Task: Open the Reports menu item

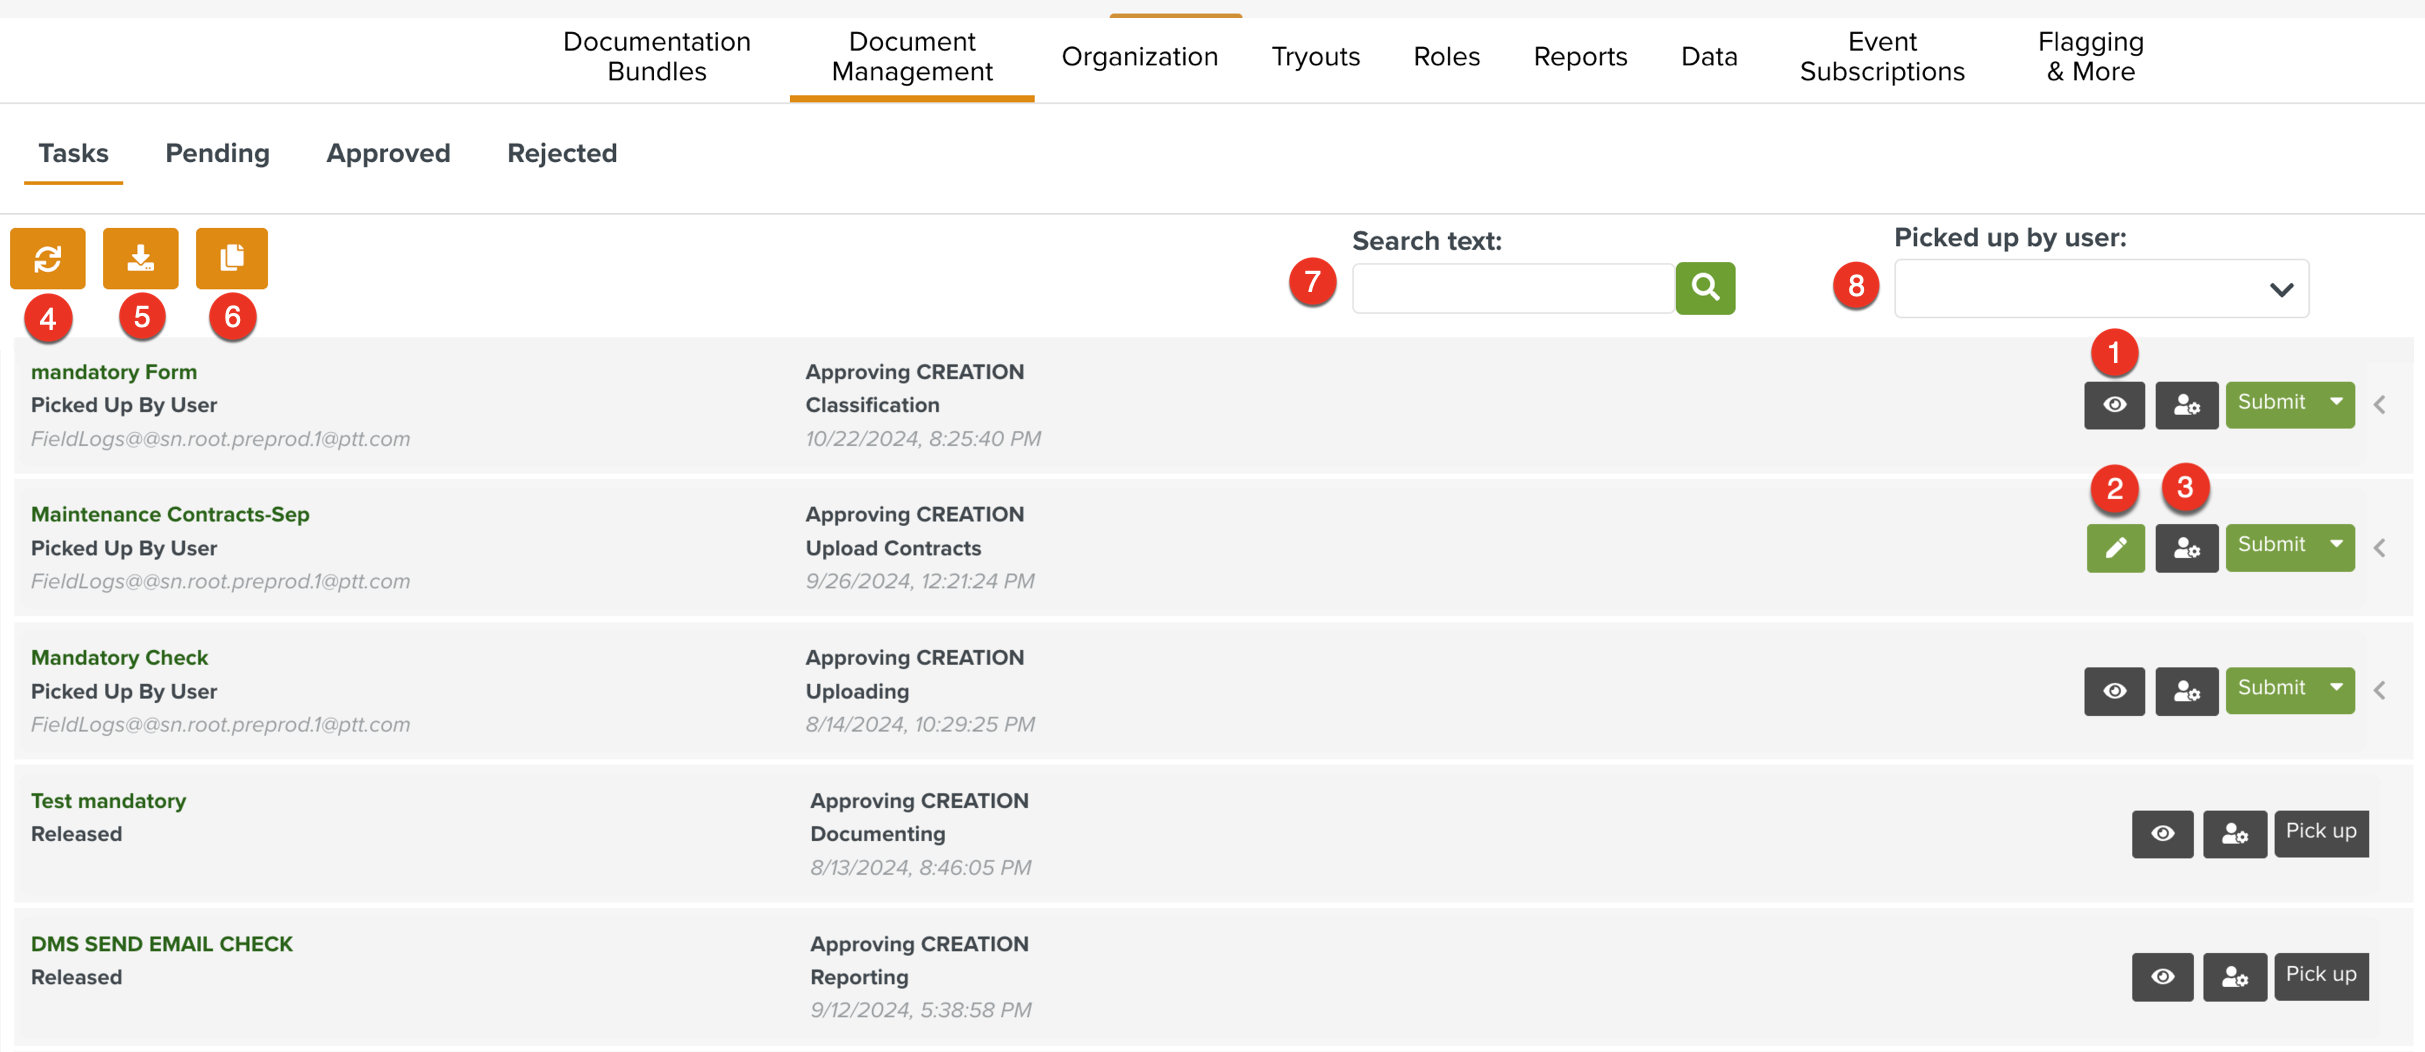Action: point(1580,57)
